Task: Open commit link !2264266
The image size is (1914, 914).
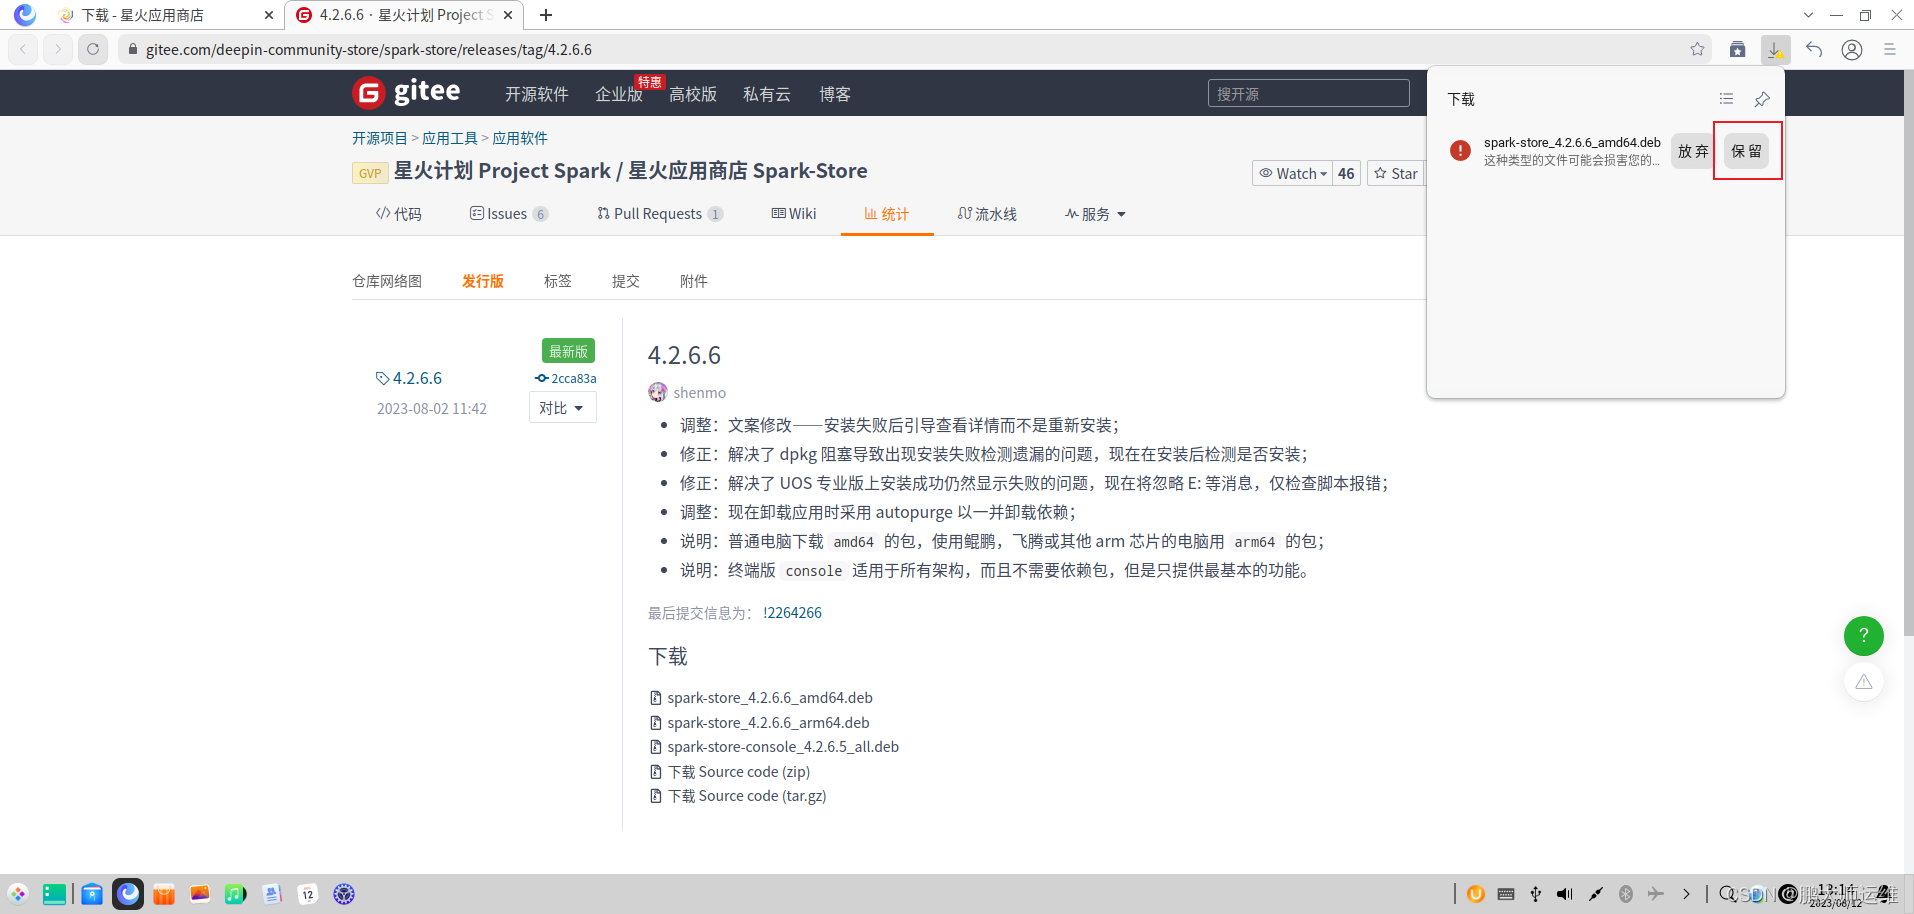Action: click(x=792, y=612)
